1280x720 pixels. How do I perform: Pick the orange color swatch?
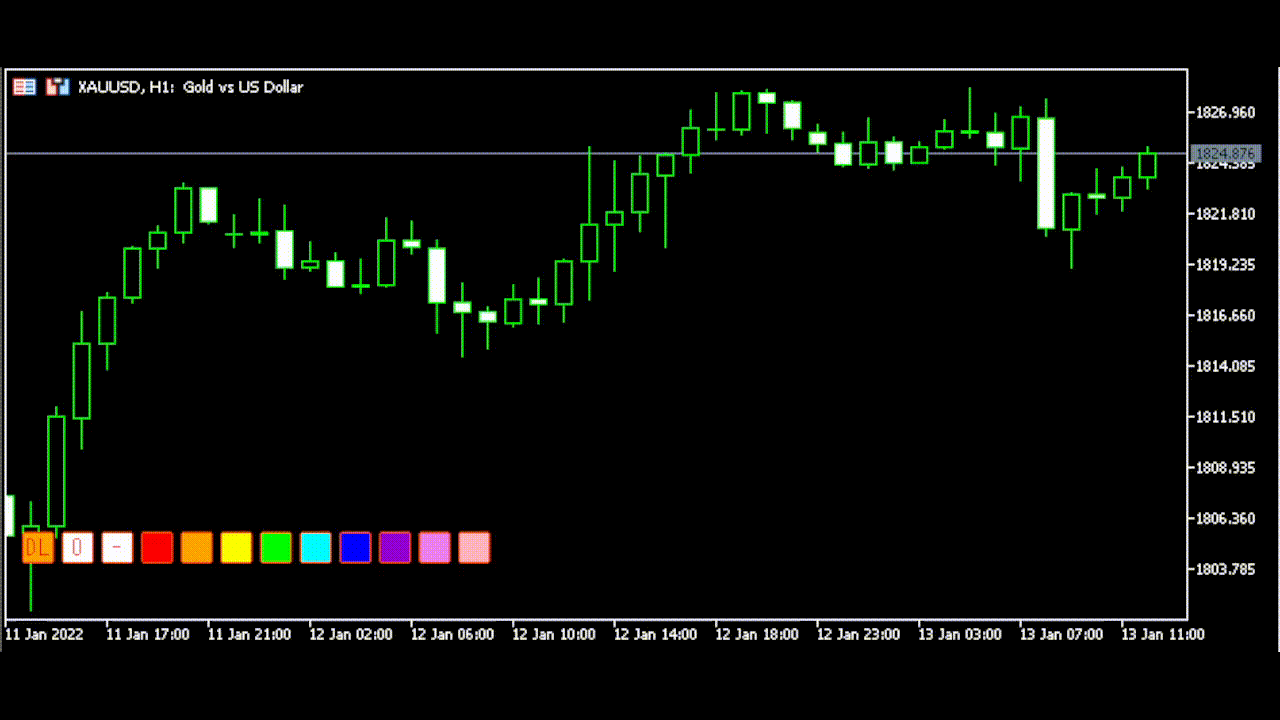pos(197,548)
